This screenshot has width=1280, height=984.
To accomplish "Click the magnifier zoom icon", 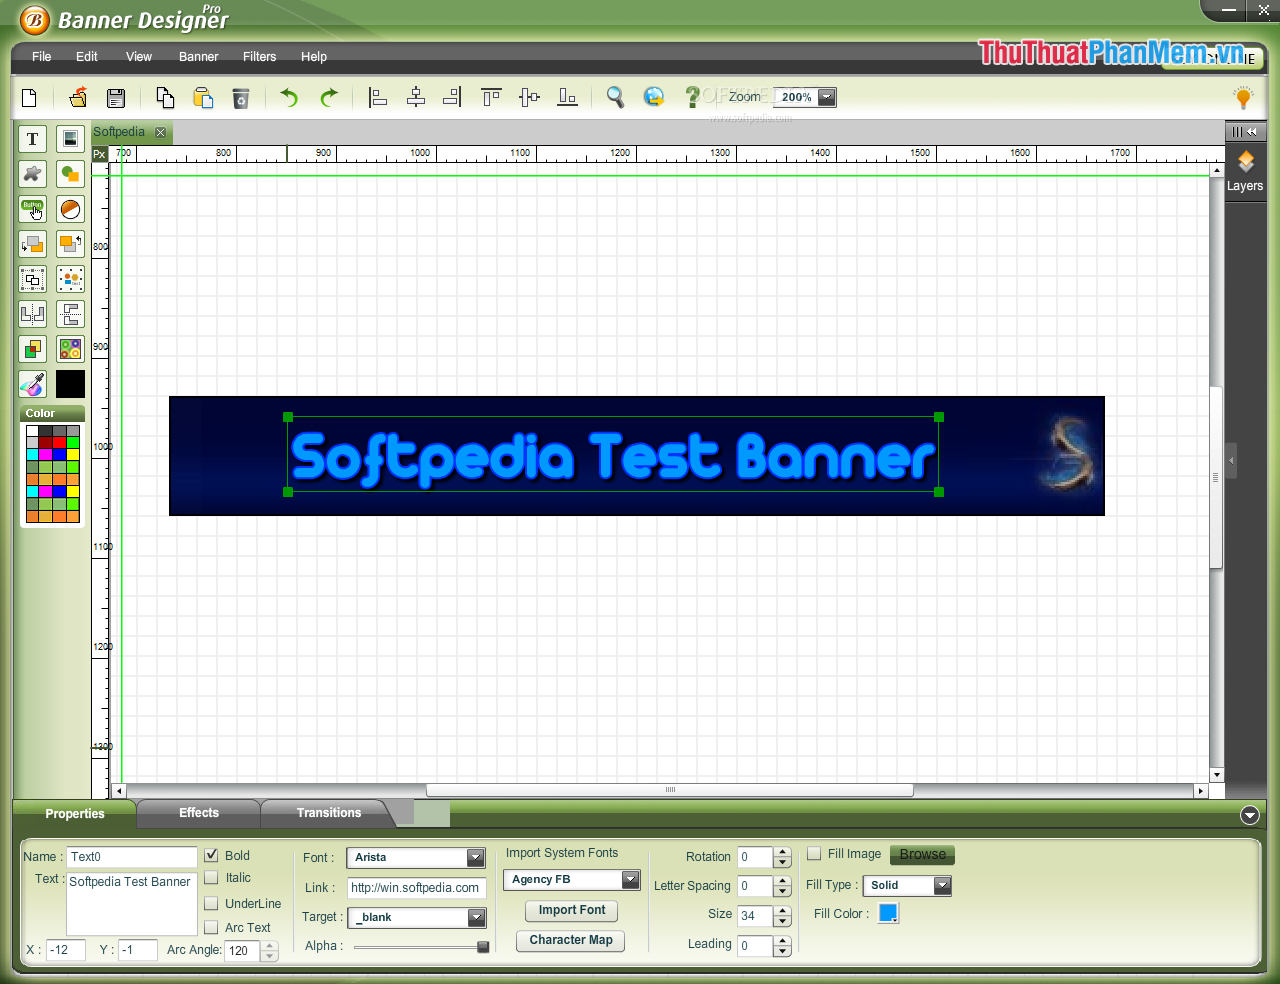I will pyautogui.click(x=615, y=97).
